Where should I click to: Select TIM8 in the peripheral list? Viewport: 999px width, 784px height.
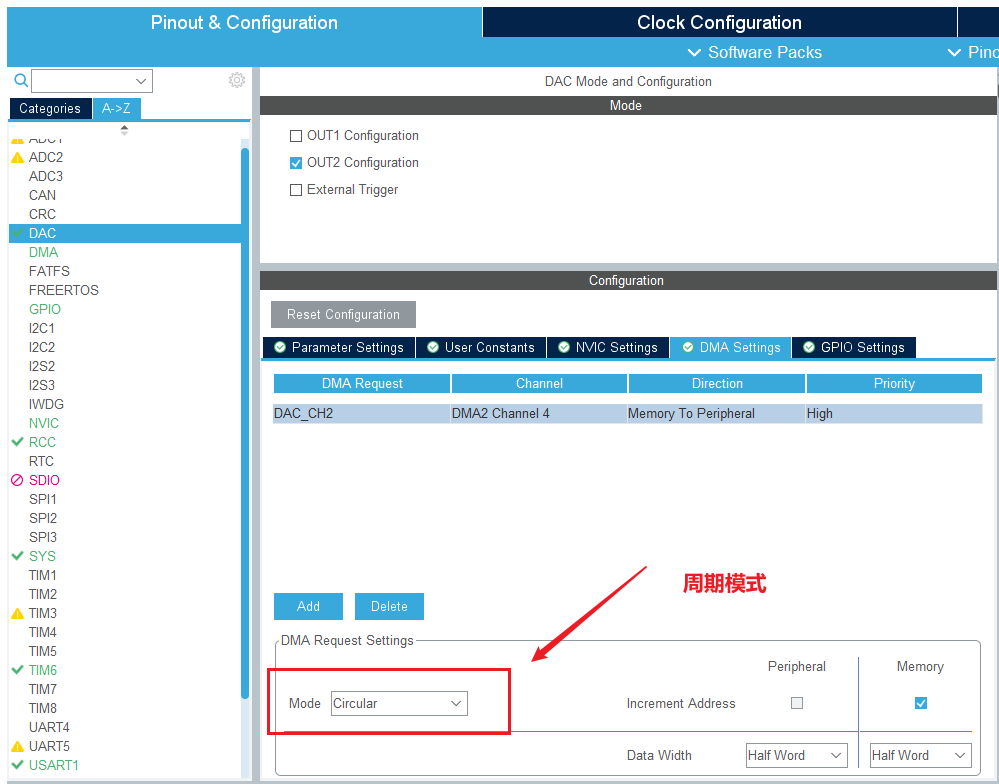click(43, 708)
